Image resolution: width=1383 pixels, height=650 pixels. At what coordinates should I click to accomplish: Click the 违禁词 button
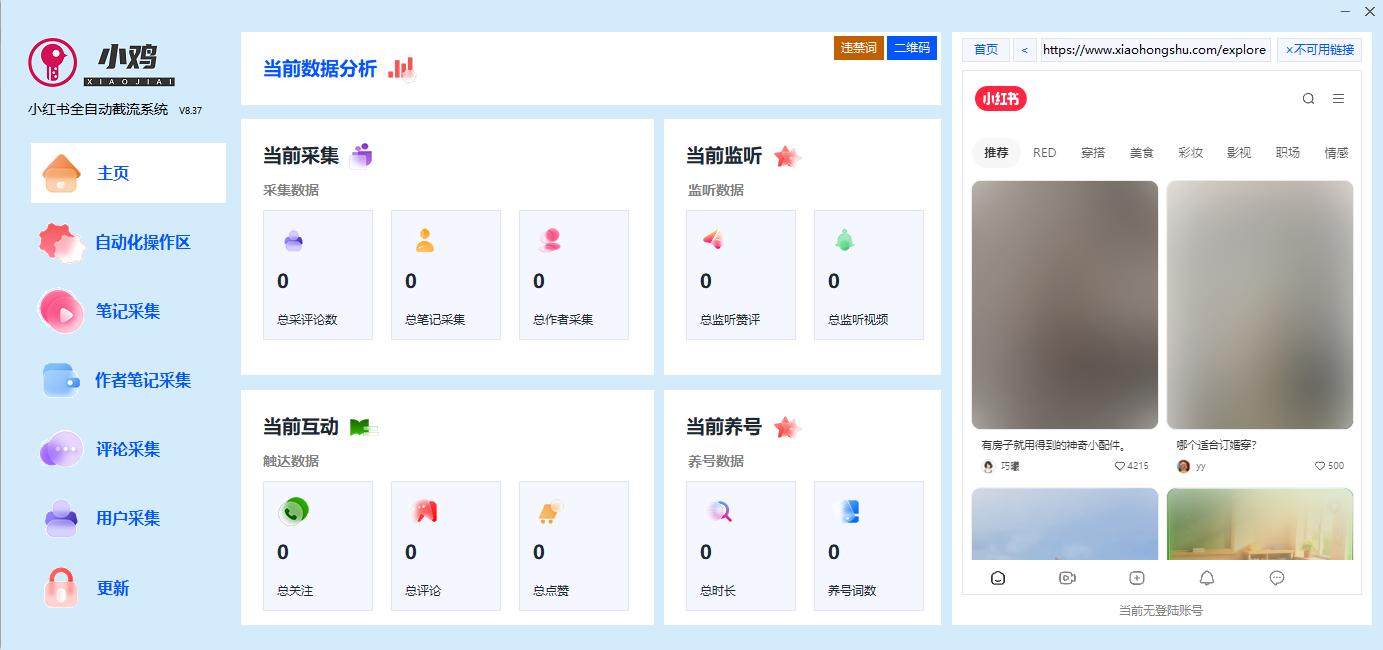(x=859, y=48)
